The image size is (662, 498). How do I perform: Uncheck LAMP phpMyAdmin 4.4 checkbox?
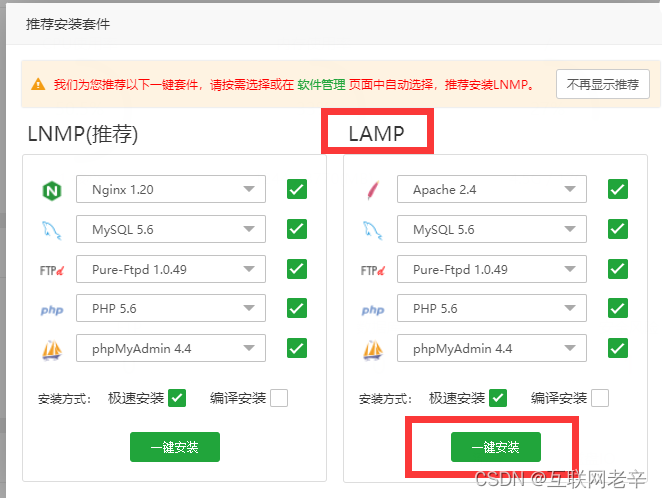point(618,348)
